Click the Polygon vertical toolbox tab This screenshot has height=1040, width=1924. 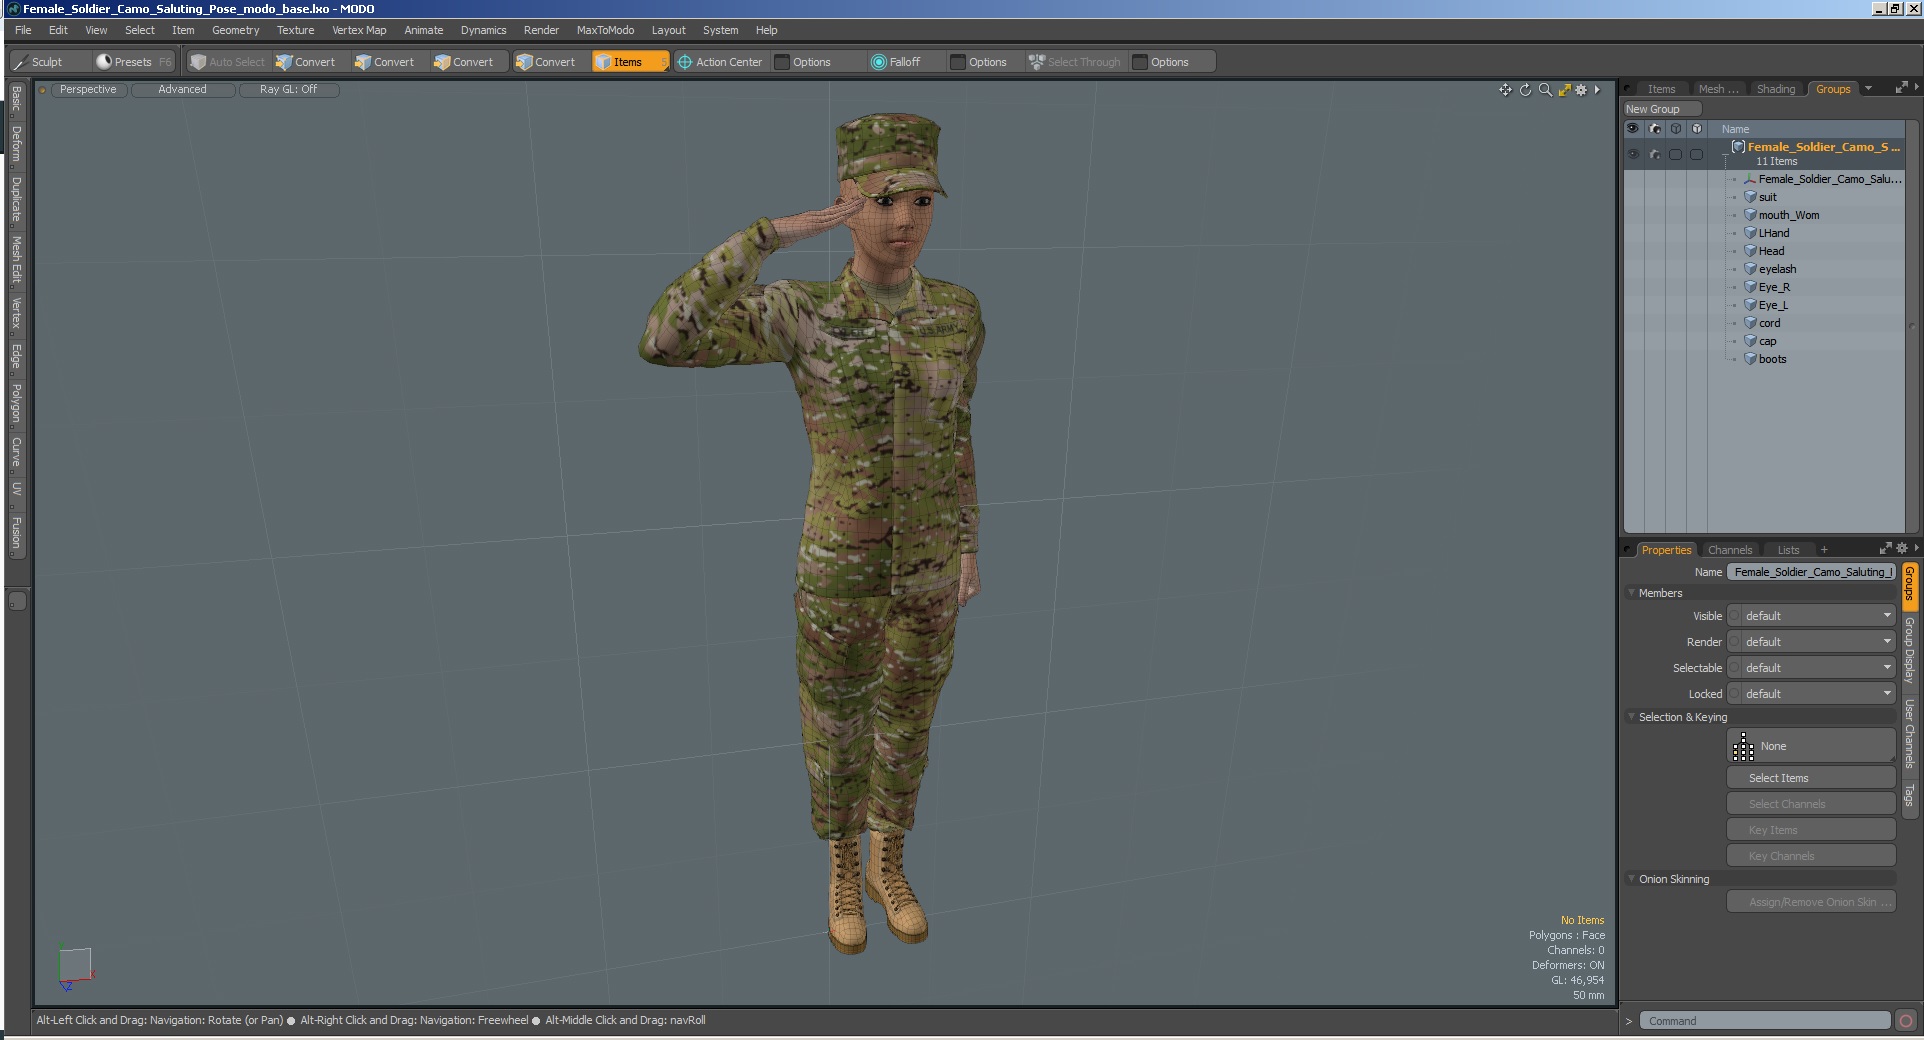click(x=16, y=403)
